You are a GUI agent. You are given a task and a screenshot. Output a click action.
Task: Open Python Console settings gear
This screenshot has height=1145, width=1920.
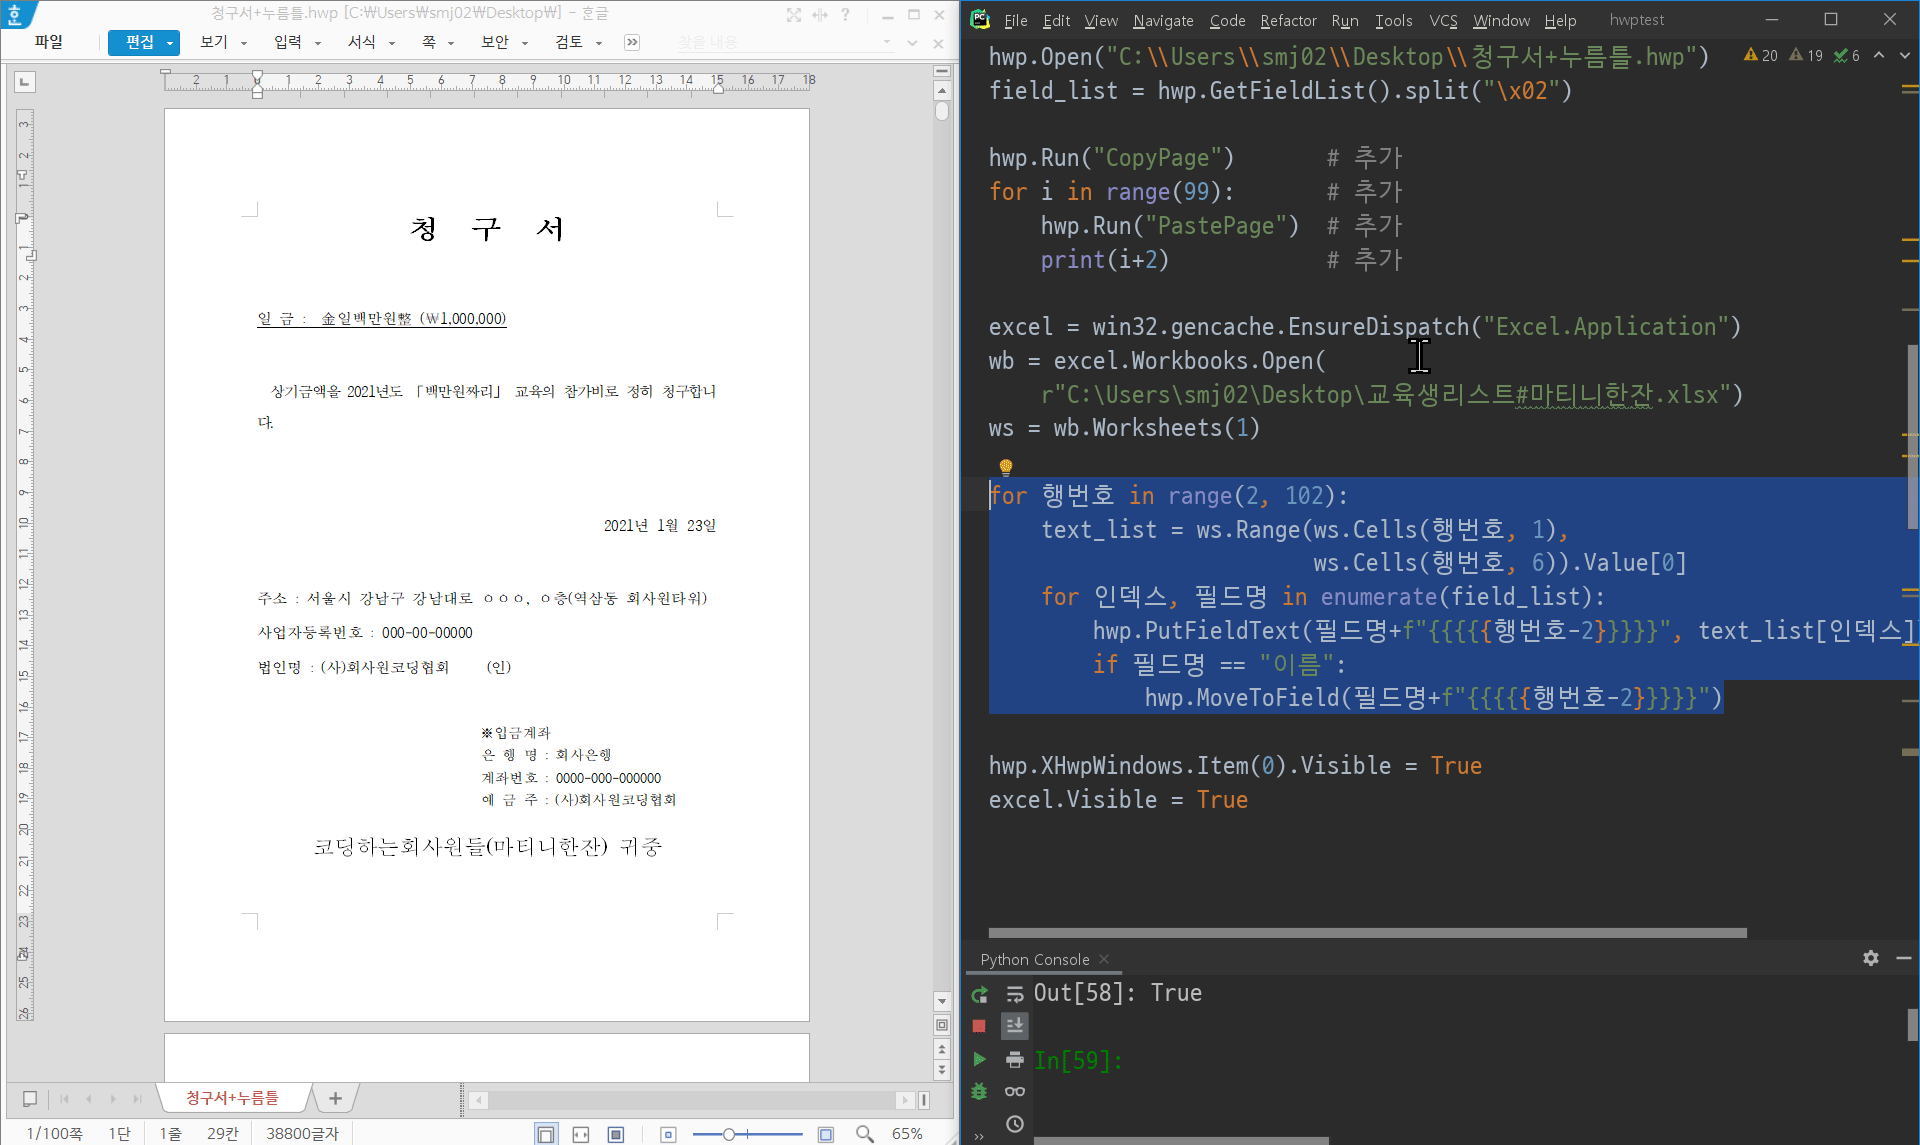(1870, 958)
